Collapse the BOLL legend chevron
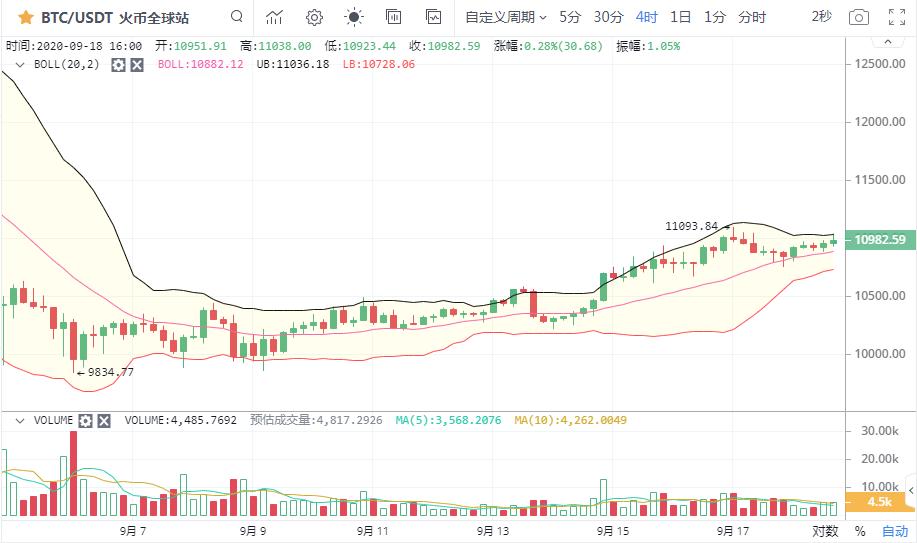This screenshot has width=917, height=543. (x=20, y=64)
